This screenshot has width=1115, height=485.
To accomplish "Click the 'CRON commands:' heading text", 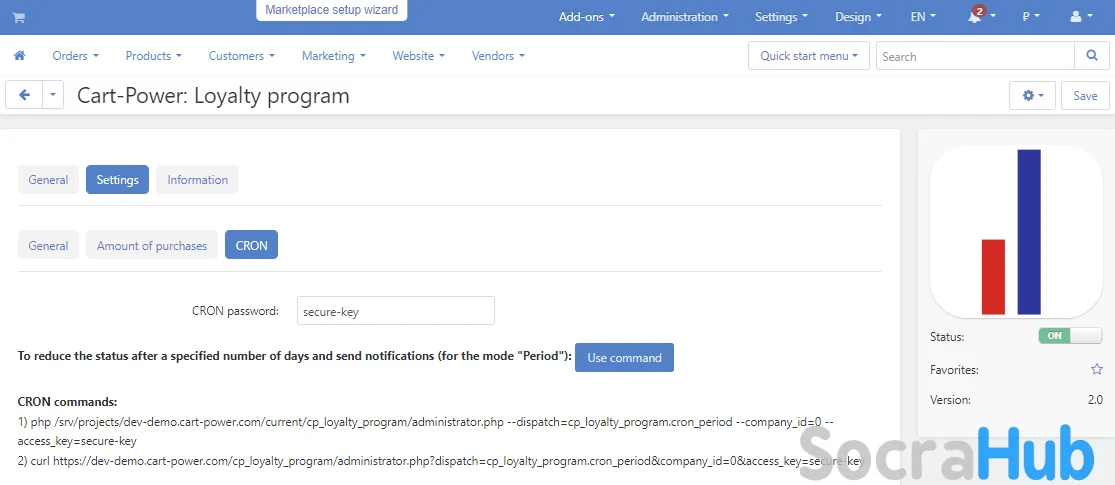I will tap(68, 402).
